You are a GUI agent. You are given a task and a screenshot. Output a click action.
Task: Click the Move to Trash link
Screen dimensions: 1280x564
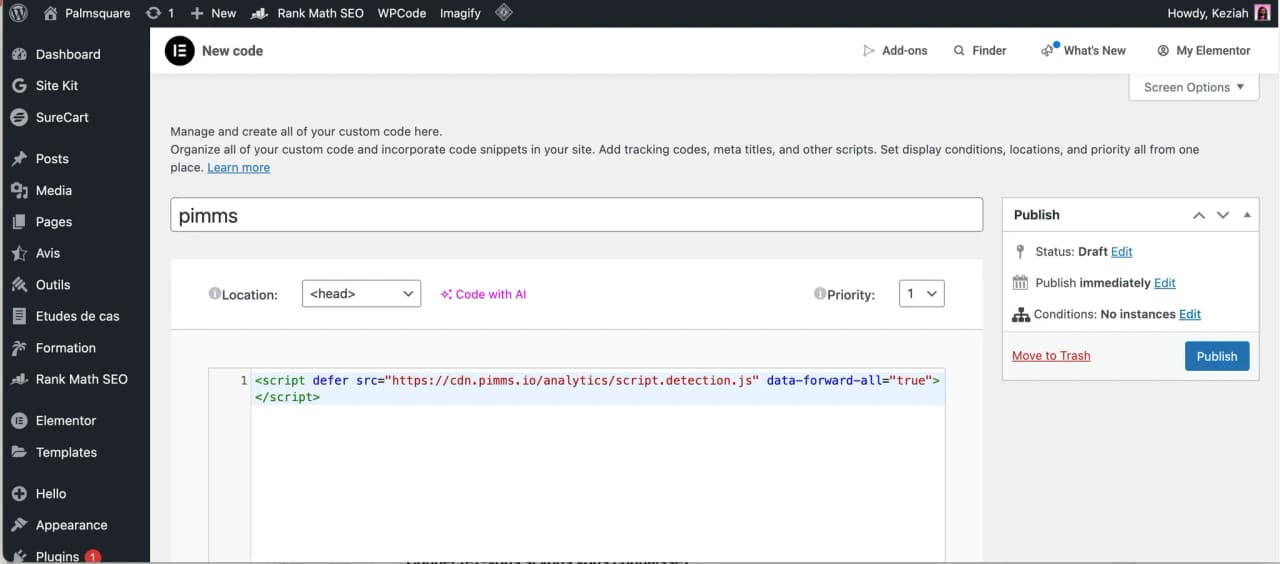coord(1051,356)
